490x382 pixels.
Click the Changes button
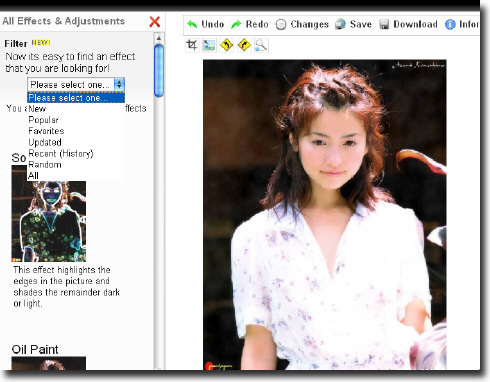coord(302,24)
